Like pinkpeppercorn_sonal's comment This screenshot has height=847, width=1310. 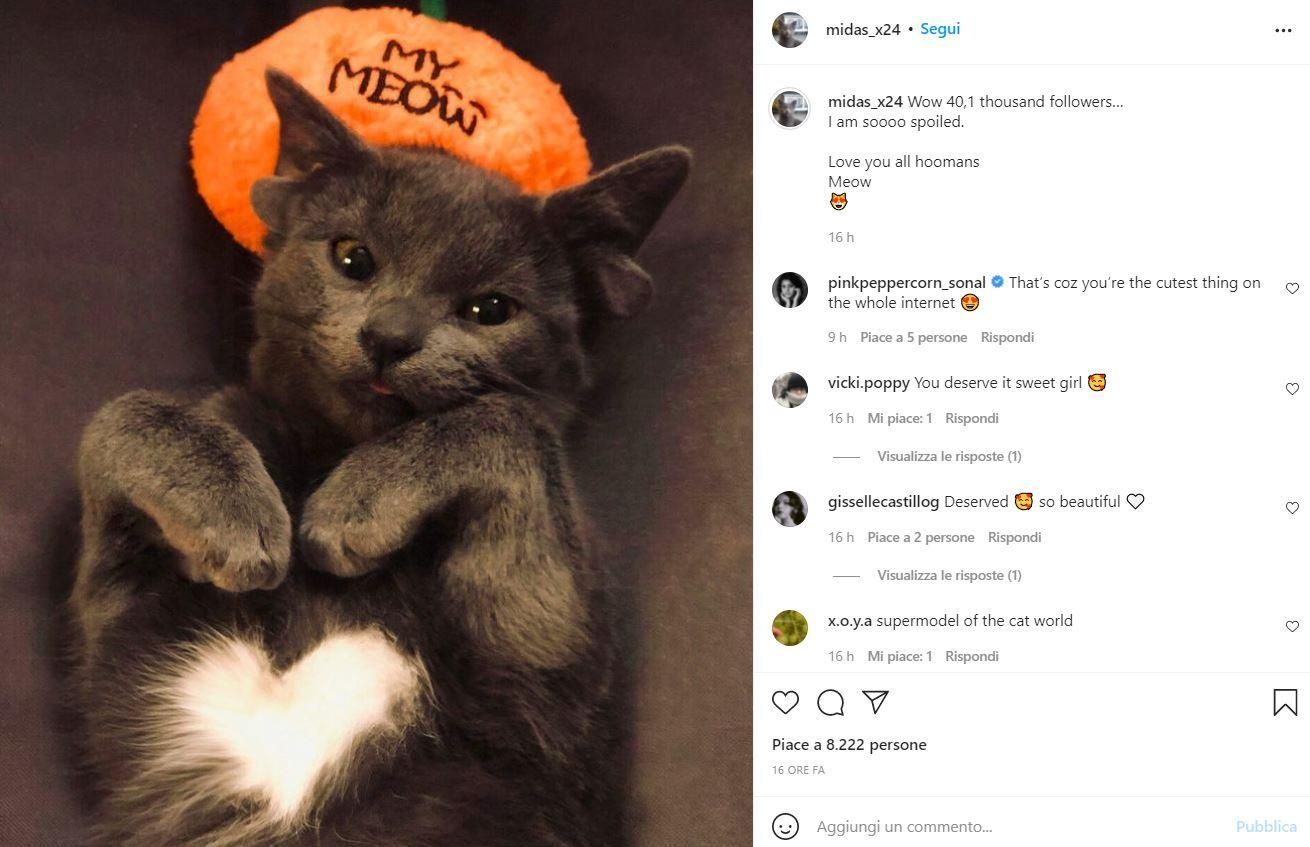click(1292, 288)
